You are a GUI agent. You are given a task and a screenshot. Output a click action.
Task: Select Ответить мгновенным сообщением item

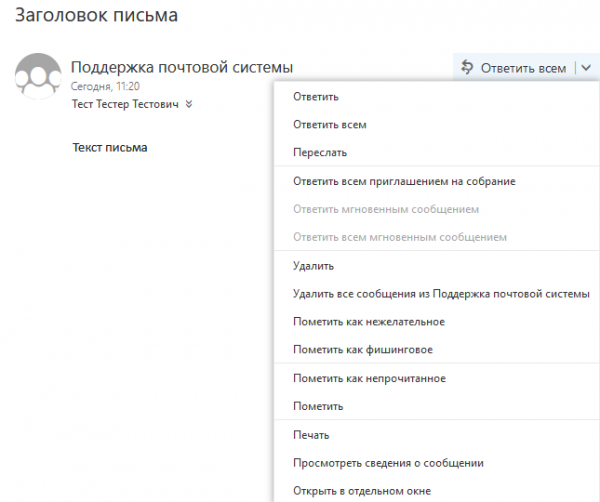(x=437, y=209)
